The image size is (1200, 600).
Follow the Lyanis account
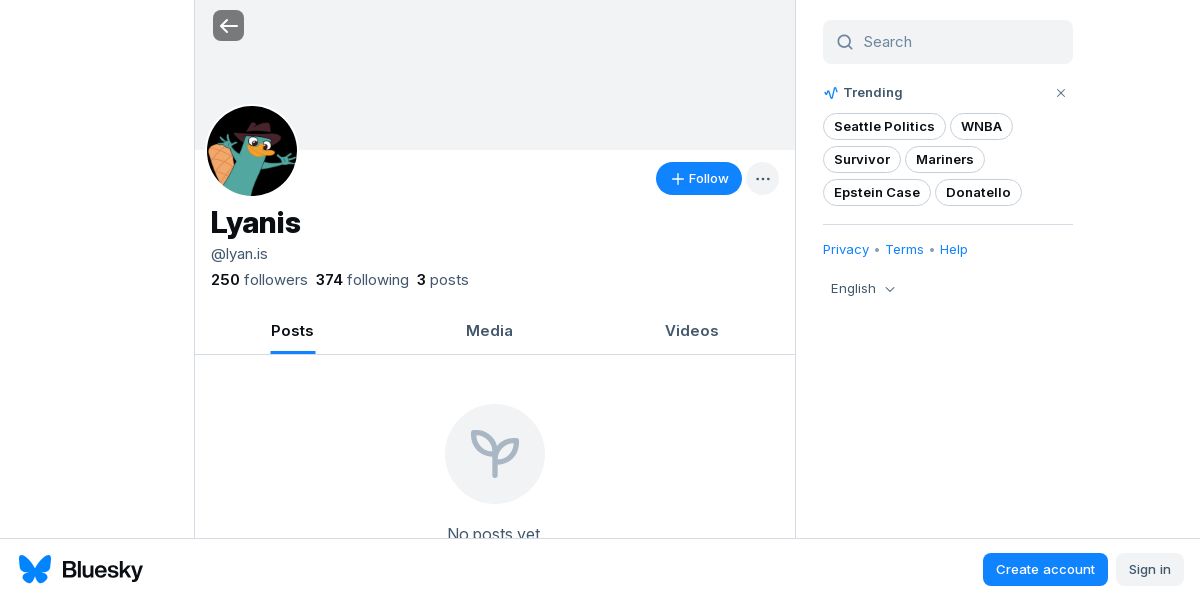tap(698, 179)
